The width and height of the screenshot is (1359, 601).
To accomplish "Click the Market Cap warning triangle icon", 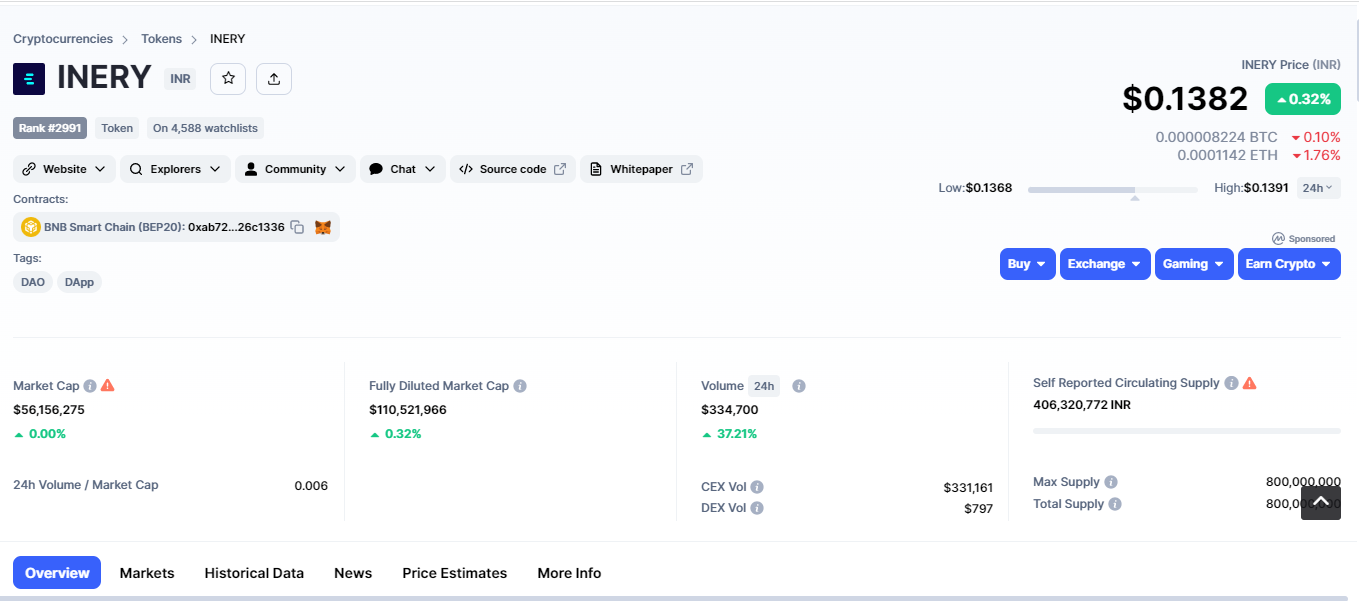I will coord(108,386).
